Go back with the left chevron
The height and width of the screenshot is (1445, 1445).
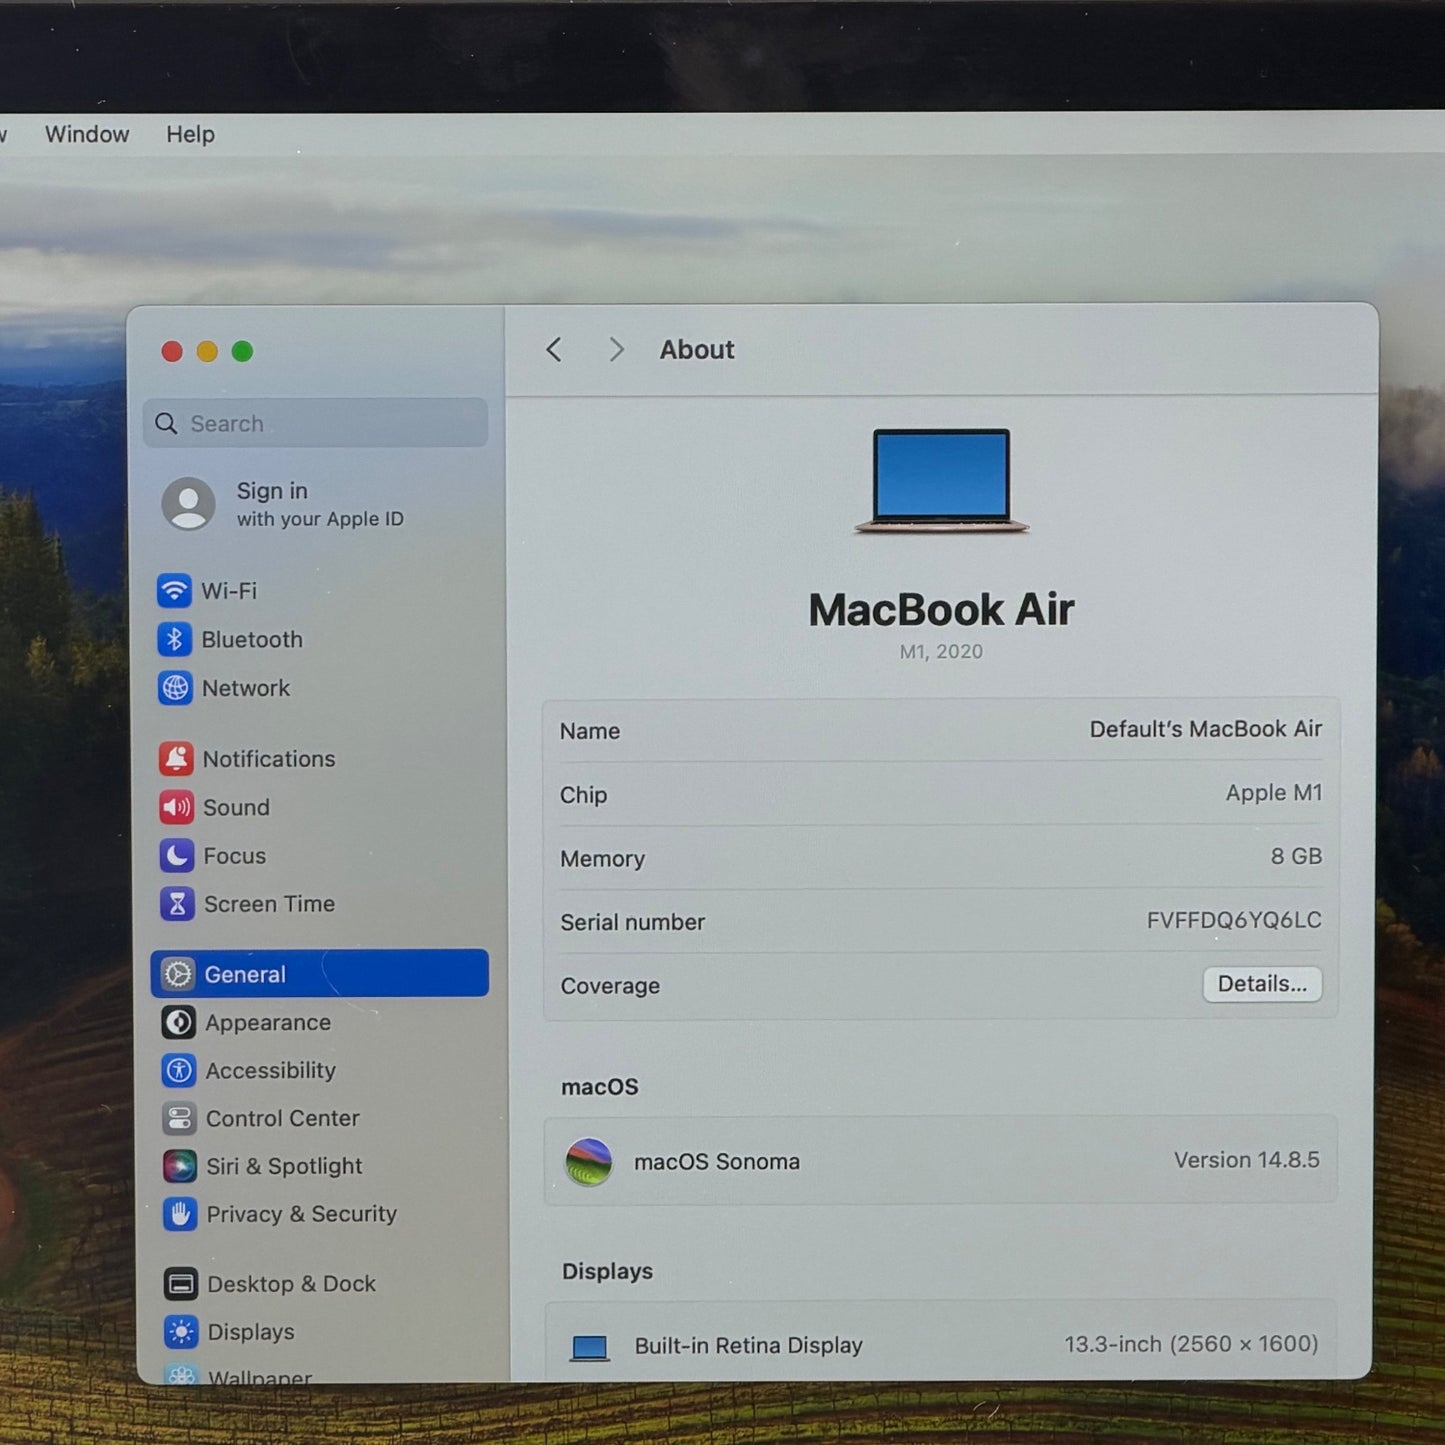(x=554, y=349)
